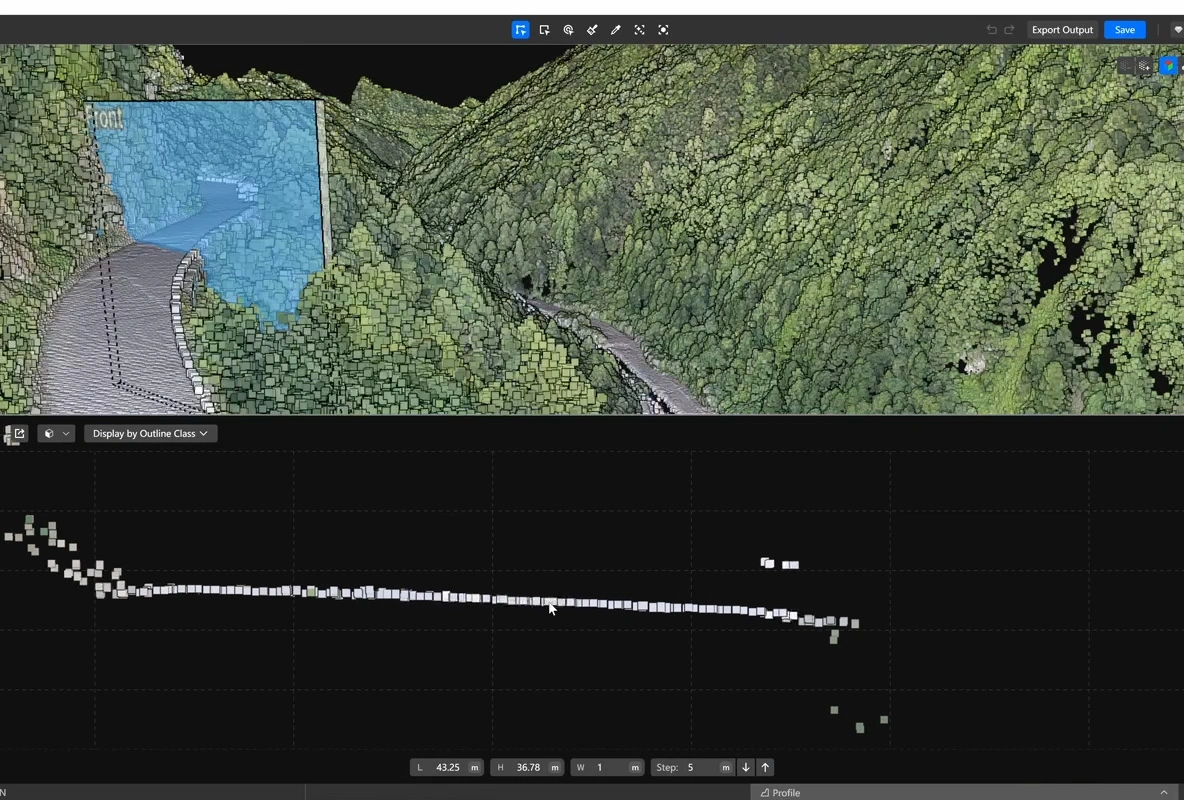Activate the brush painting tool
This screenshot has width=1184, height=800.
pyautogui.click(x=592, y=29)
